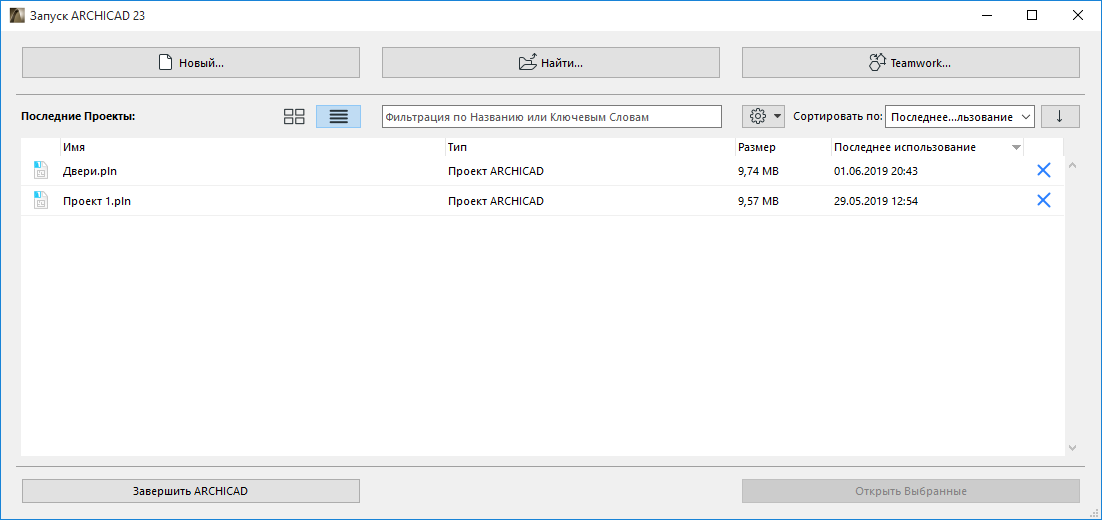
Task: Sort by the Имя column header
Action: point(252,147)
